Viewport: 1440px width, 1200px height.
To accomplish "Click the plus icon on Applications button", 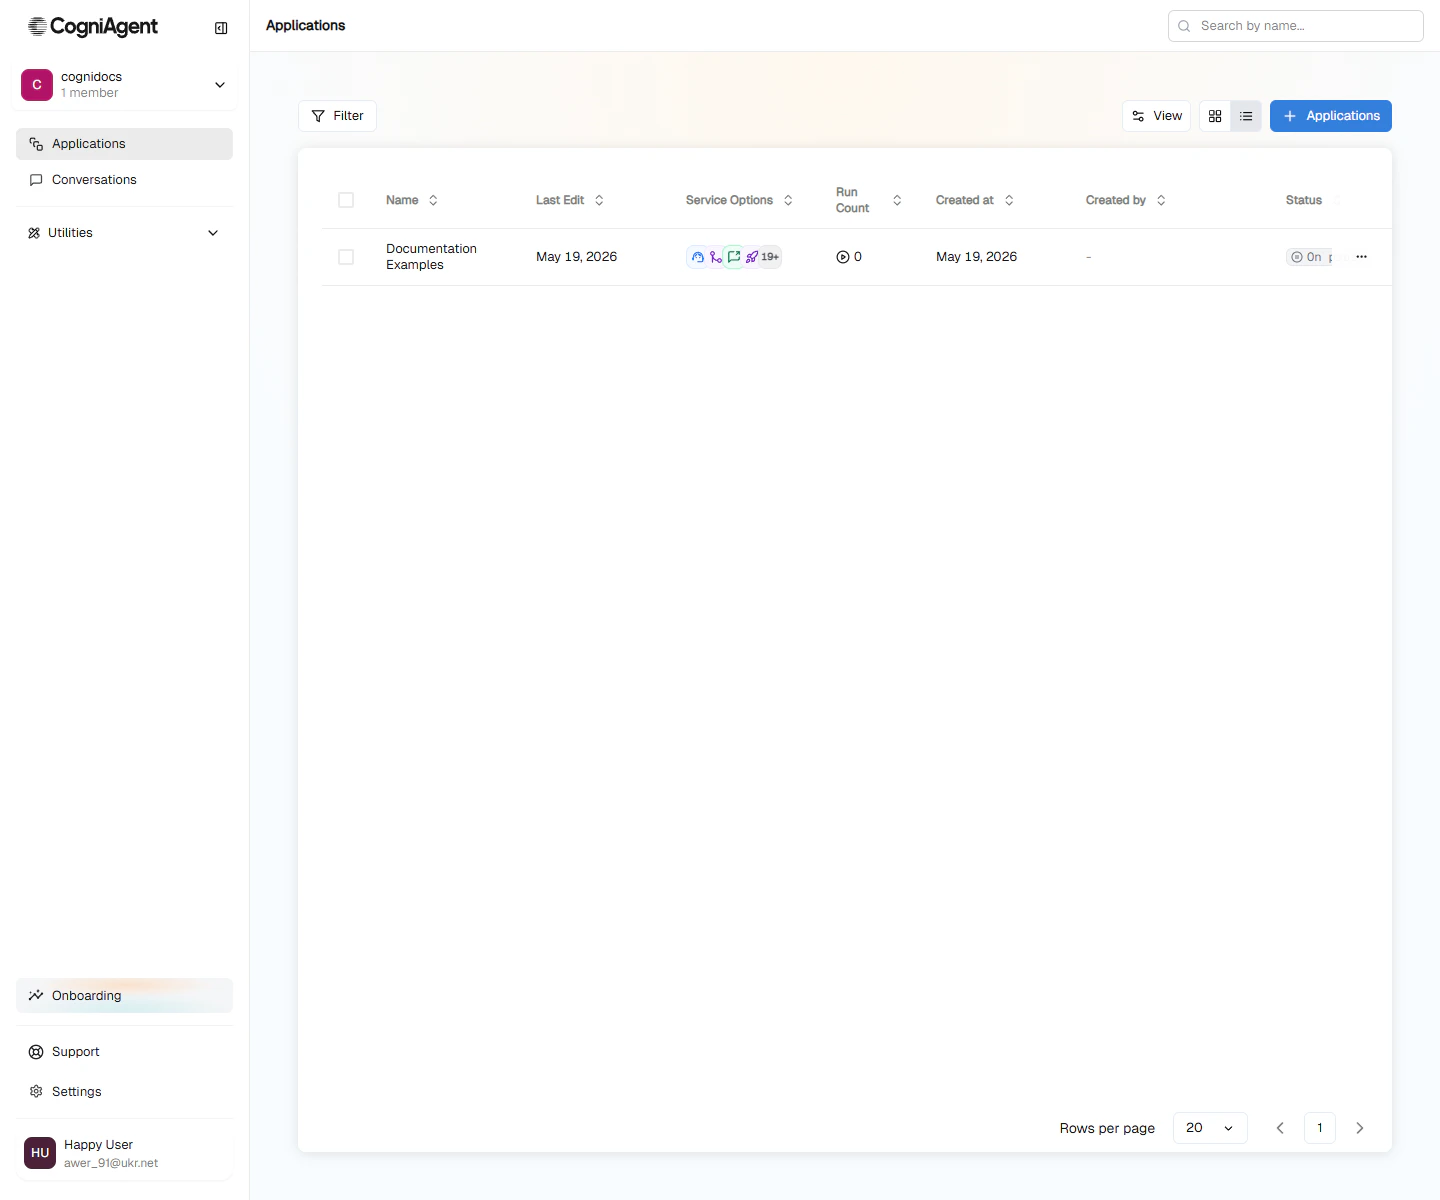I will (x=1290, y=116).
